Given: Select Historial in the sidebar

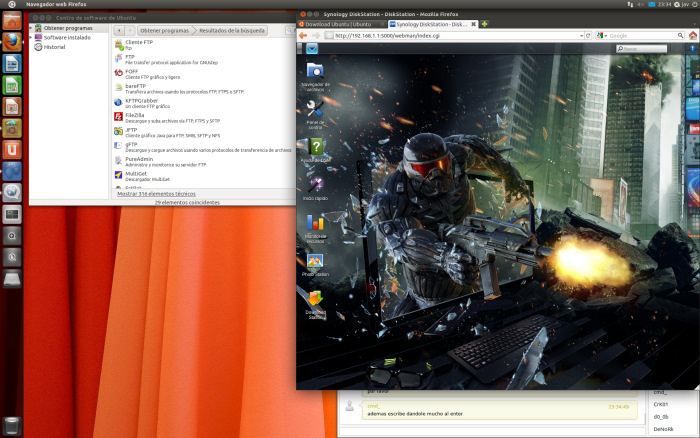Looking at the screenshot, I should point(54,47).
